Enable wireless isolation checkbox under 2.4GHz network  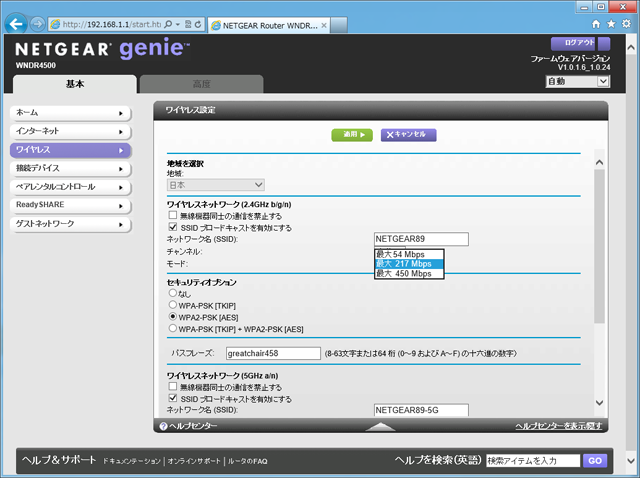[173, 215]
